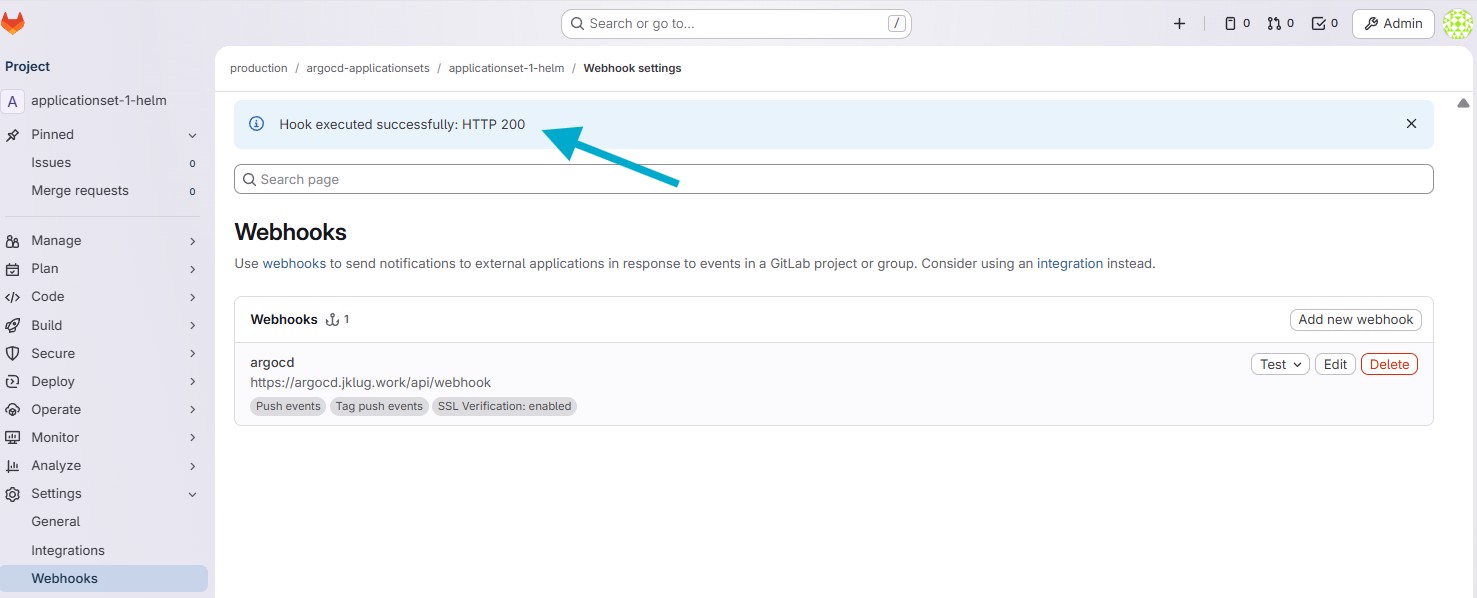Follow the integration link in description
Image resolution: width=1477 pixels, height=598 pixels.
1069,264
